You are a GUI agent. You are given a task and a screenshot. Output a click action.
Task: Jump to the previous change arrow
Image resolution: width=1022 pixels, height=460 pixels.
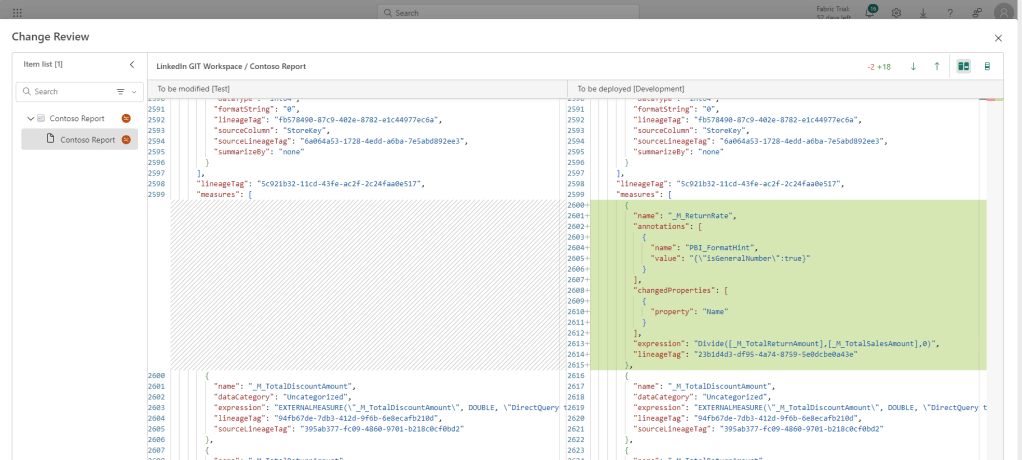pyautogui.click(x=937, y=66)
